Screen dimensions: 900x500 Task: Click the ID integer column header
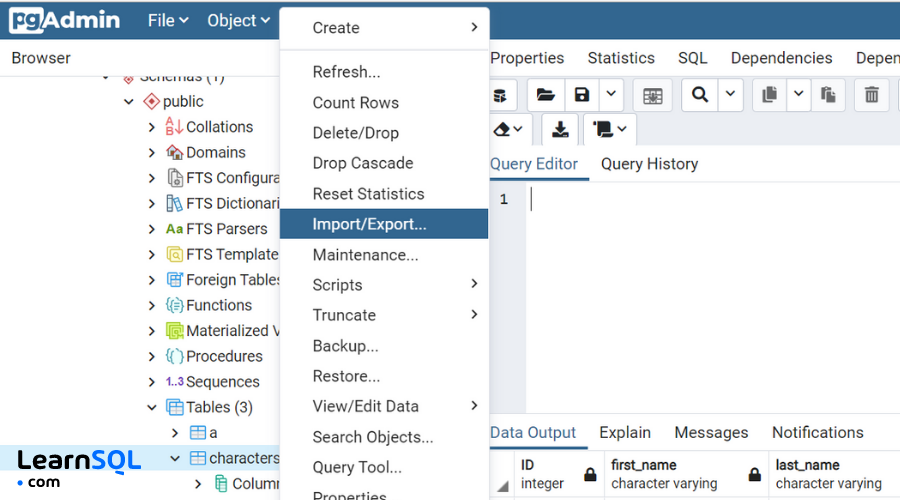558,474
